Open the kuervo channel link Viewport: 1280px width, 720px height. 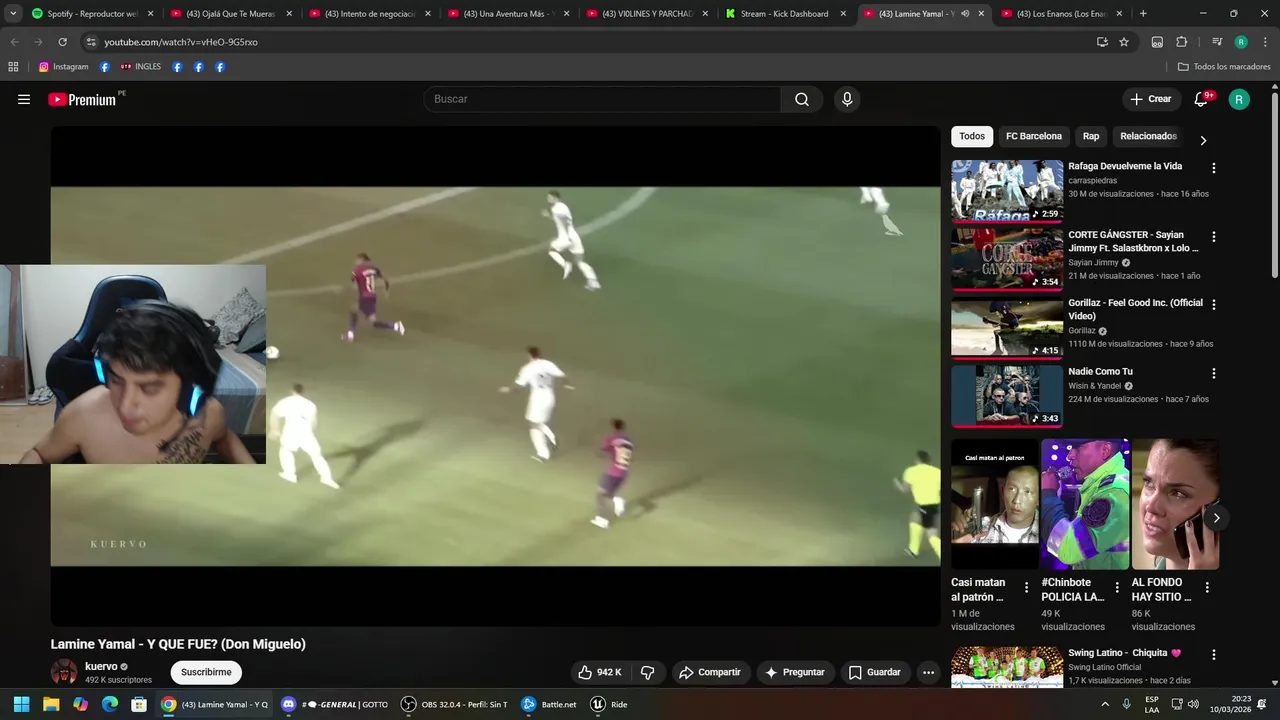[x=101, y=666]
